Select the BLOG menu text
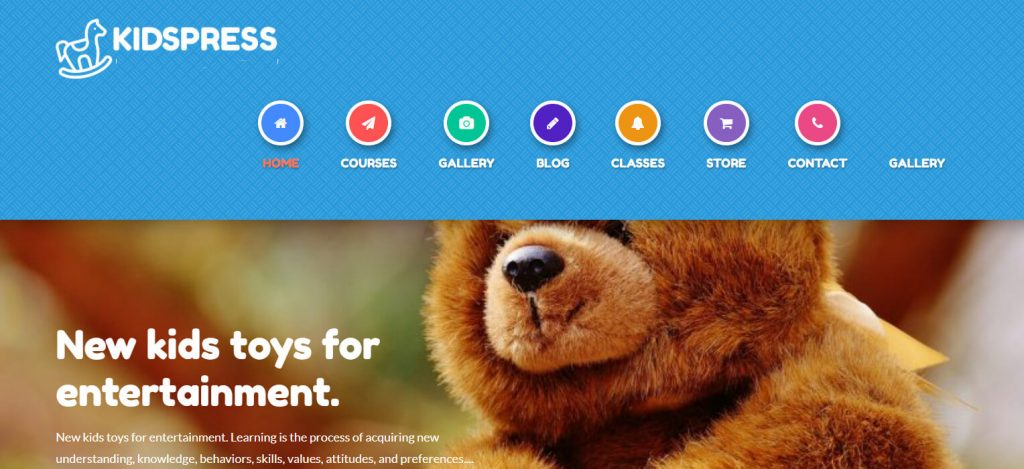The height and width of the screenshot is (469, 1024). point(552,163)
